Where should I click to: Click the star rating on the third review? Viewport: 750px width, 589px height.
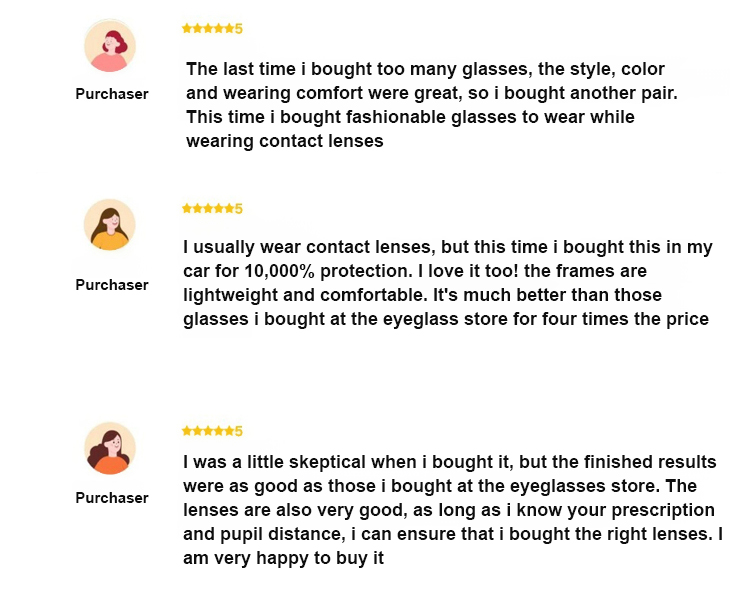pos(208,431)
